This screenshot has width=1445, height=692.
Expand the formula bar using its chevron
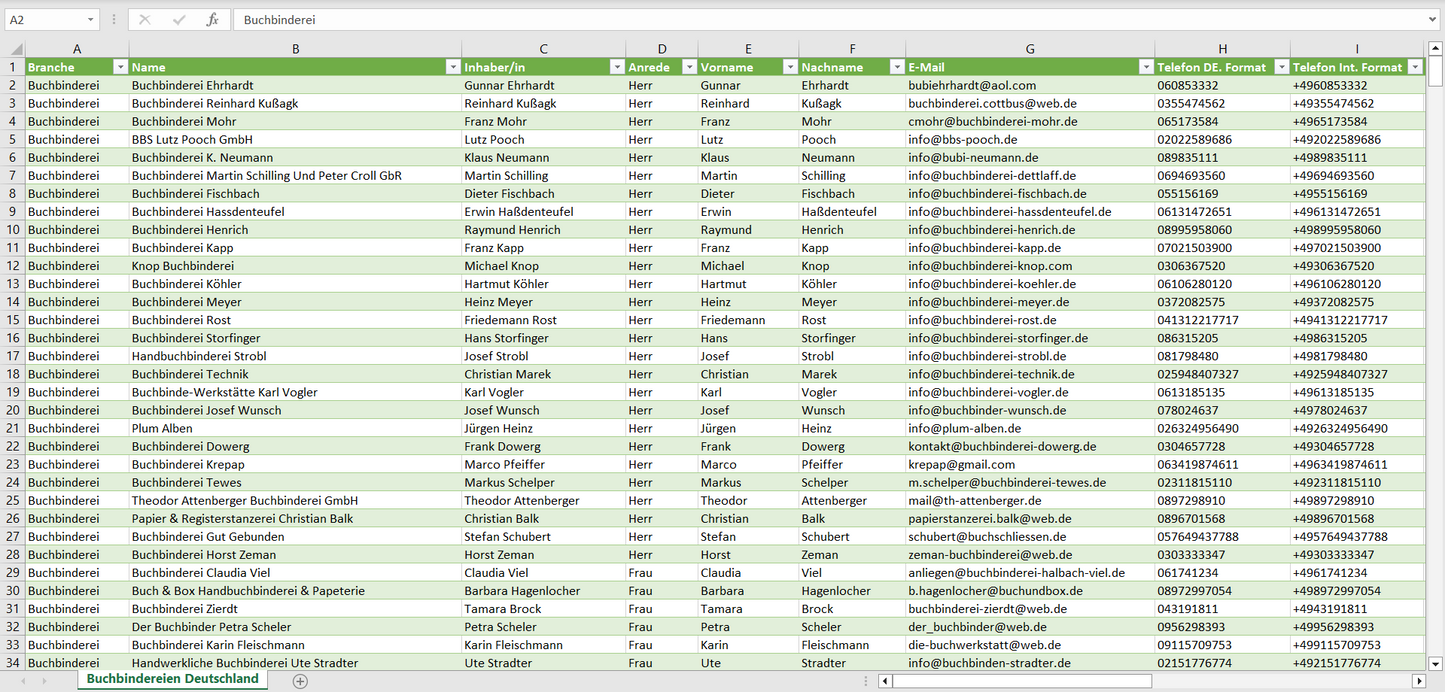point(1434,20)
